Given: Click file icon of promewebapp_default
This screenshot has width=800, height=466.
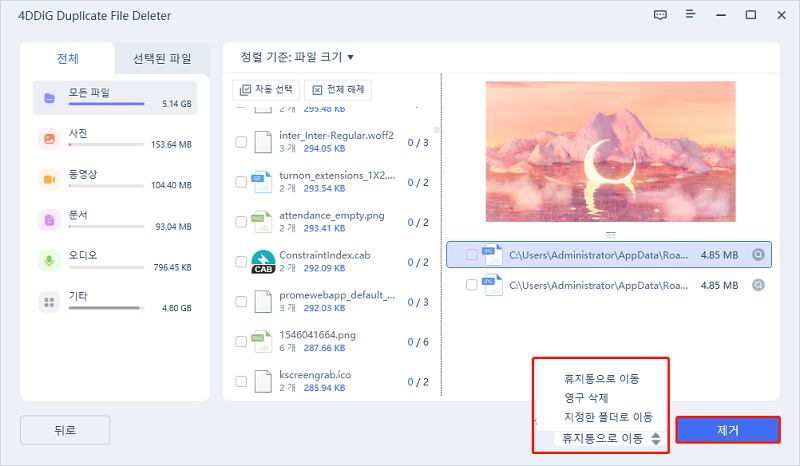Looking at the screenshot, I should point(263,302).
